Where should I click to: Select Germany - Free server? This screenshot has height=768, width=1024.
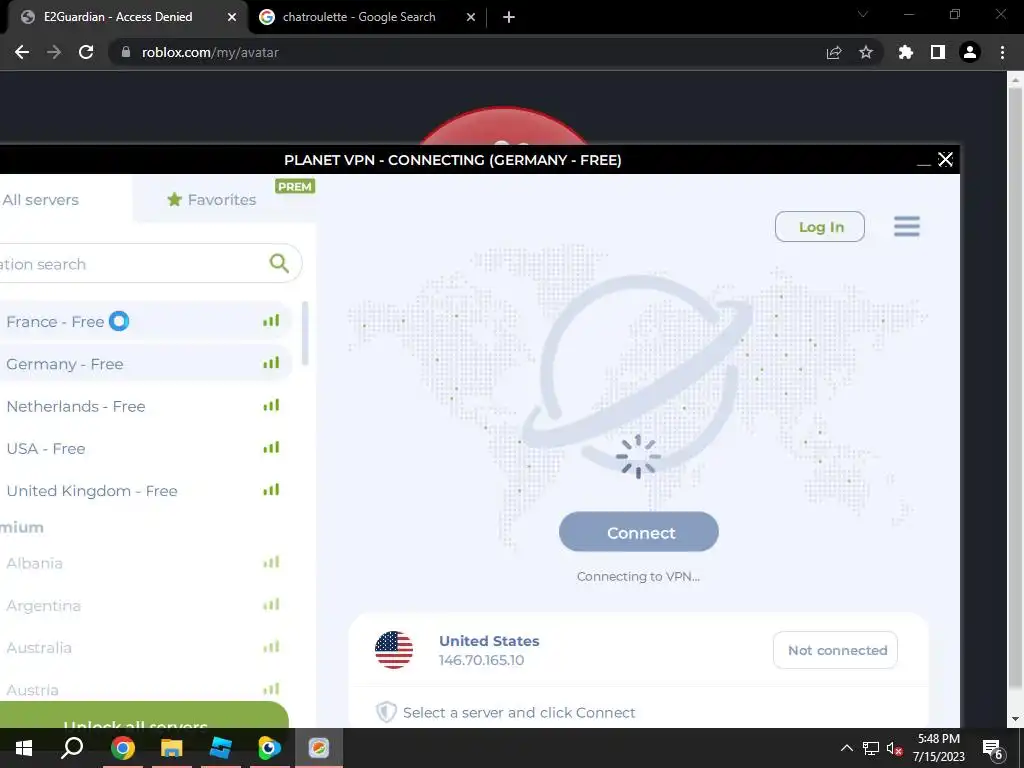[x=145, y=364]
